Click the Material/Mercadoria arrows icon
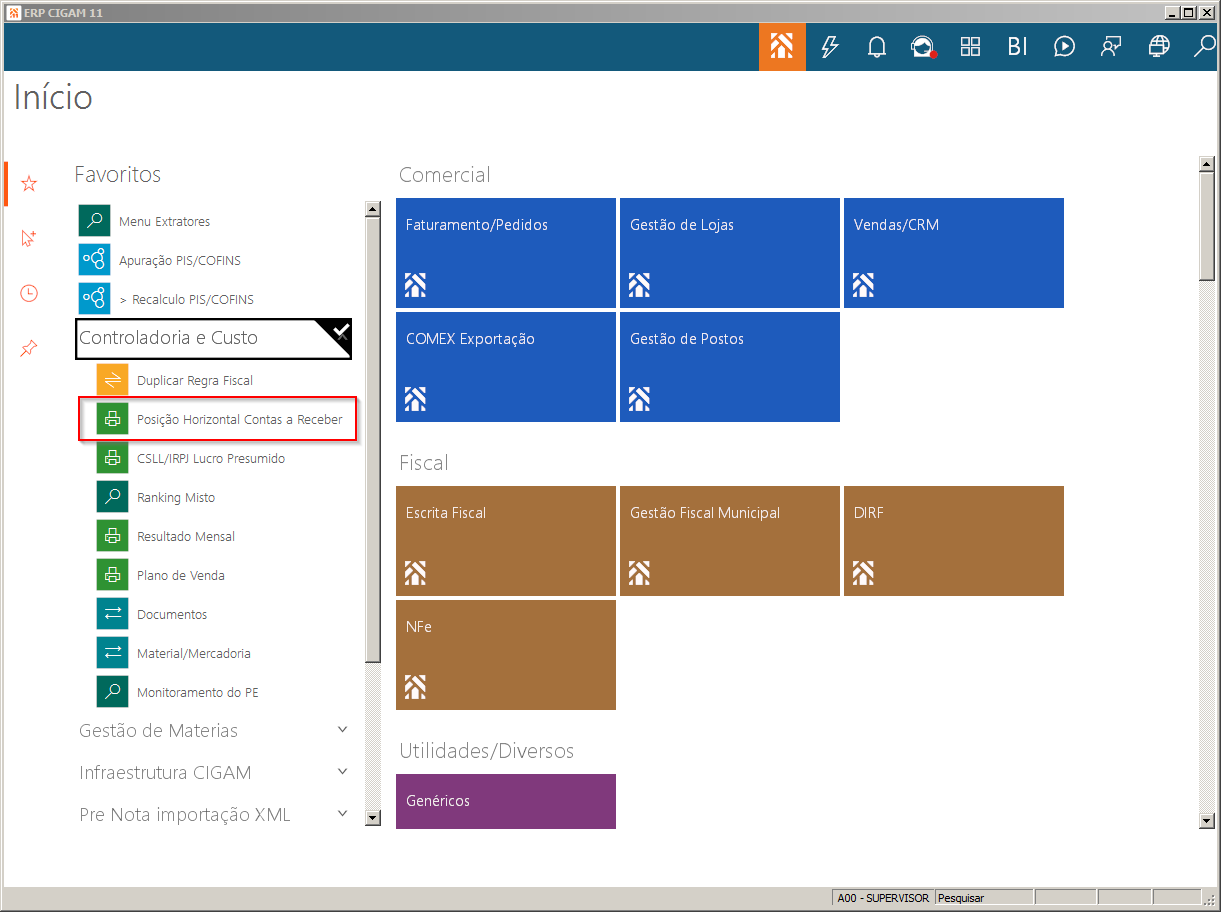1221x912 pixels. [113, 653]
